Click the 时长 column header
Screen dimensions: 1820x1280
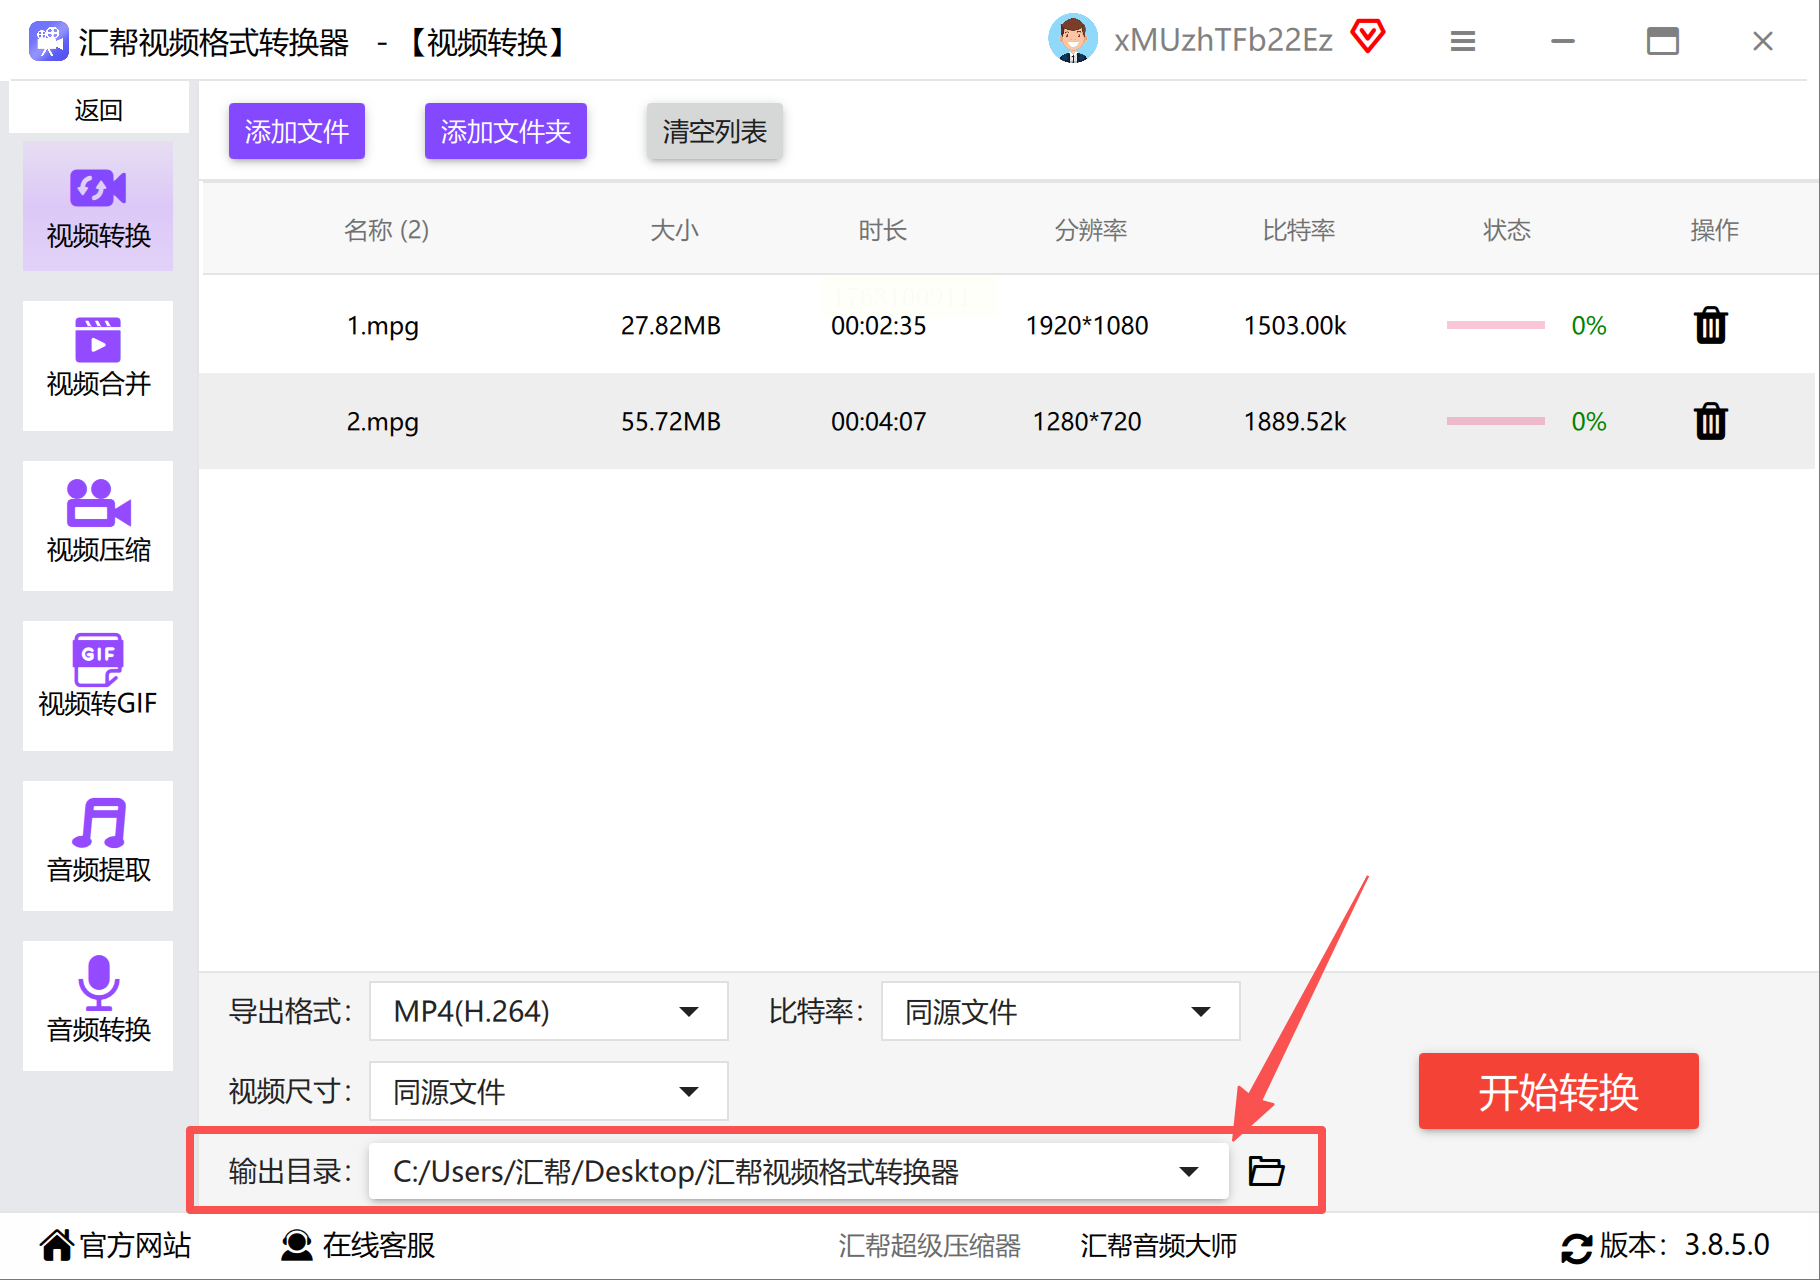tap(882, 230)
